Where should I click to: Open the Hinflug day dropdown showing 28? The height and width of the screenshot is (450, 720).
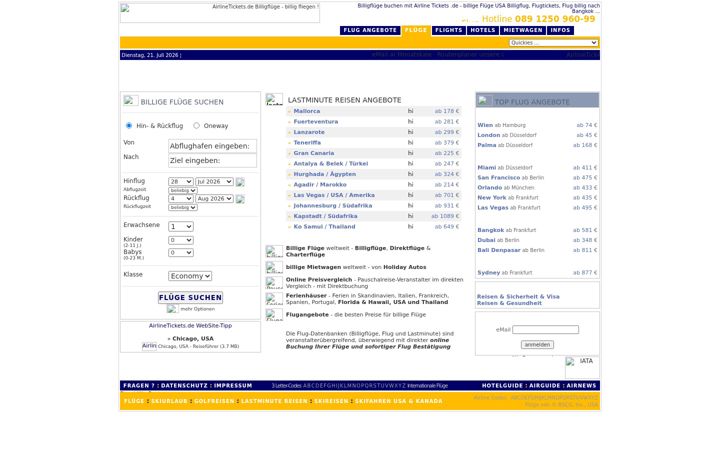tap(180, 182)
